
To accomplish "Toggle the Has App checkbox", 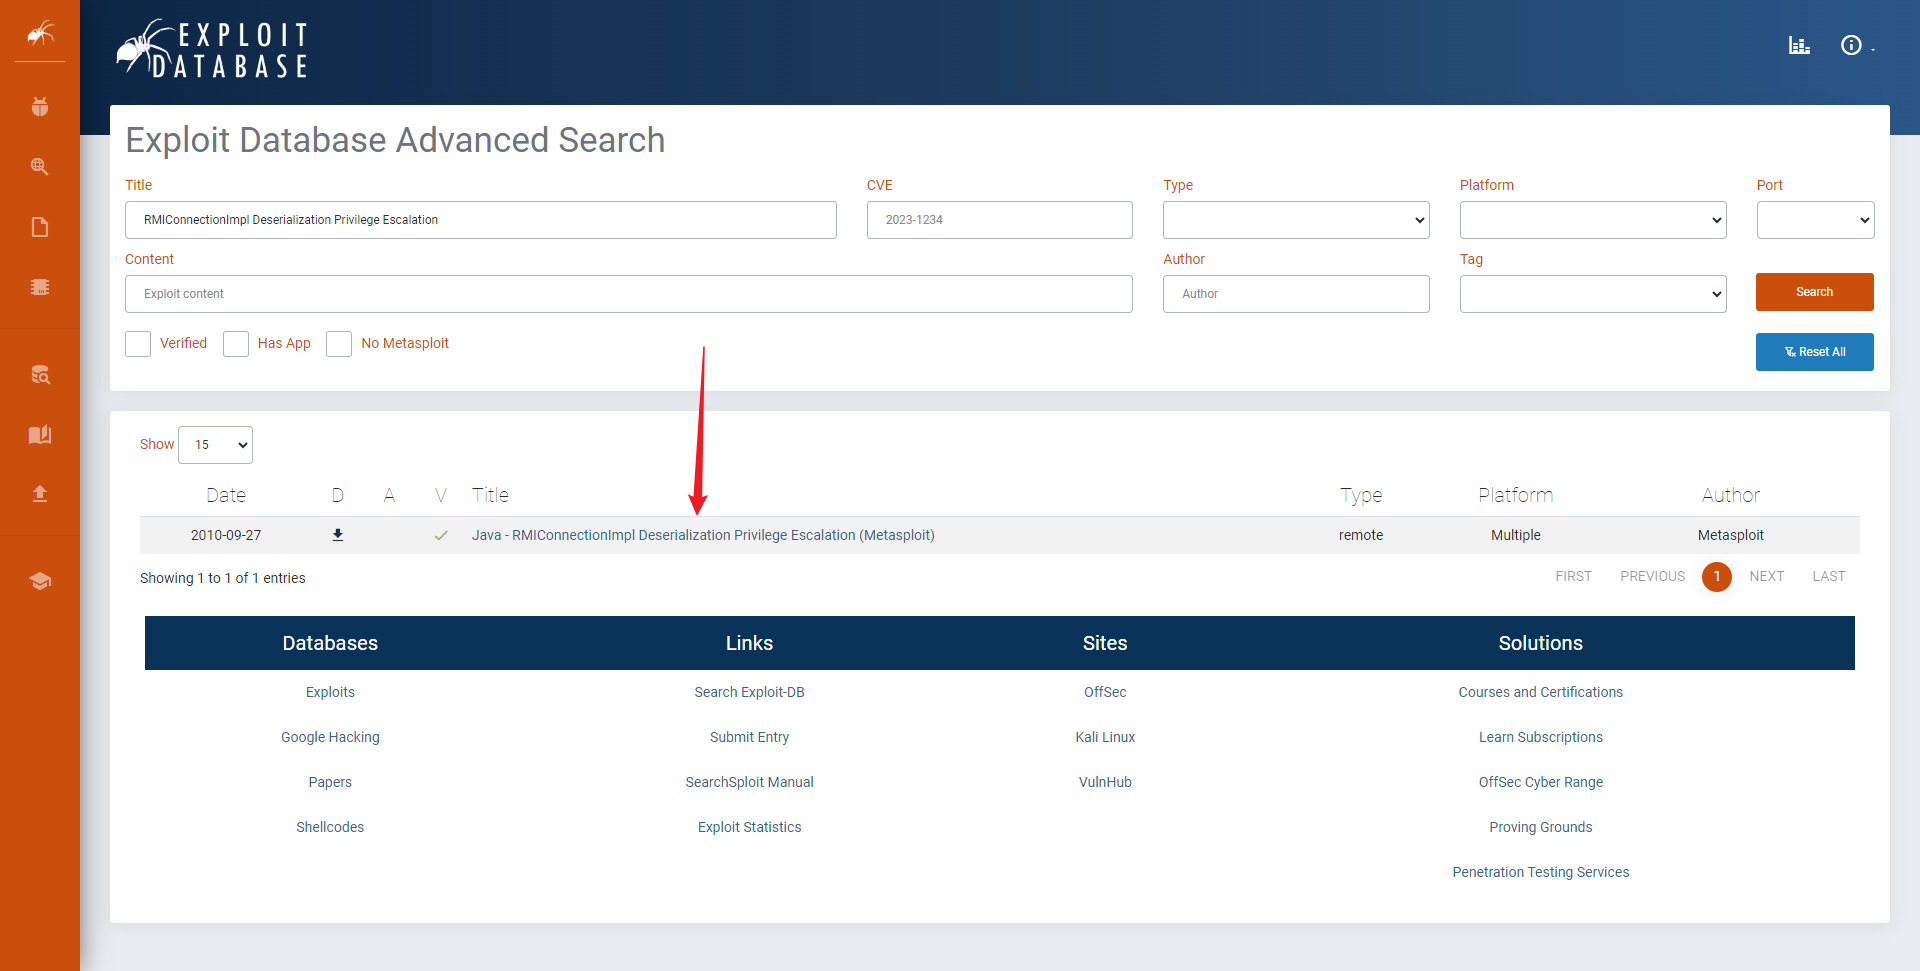I will tap(236, 344).
